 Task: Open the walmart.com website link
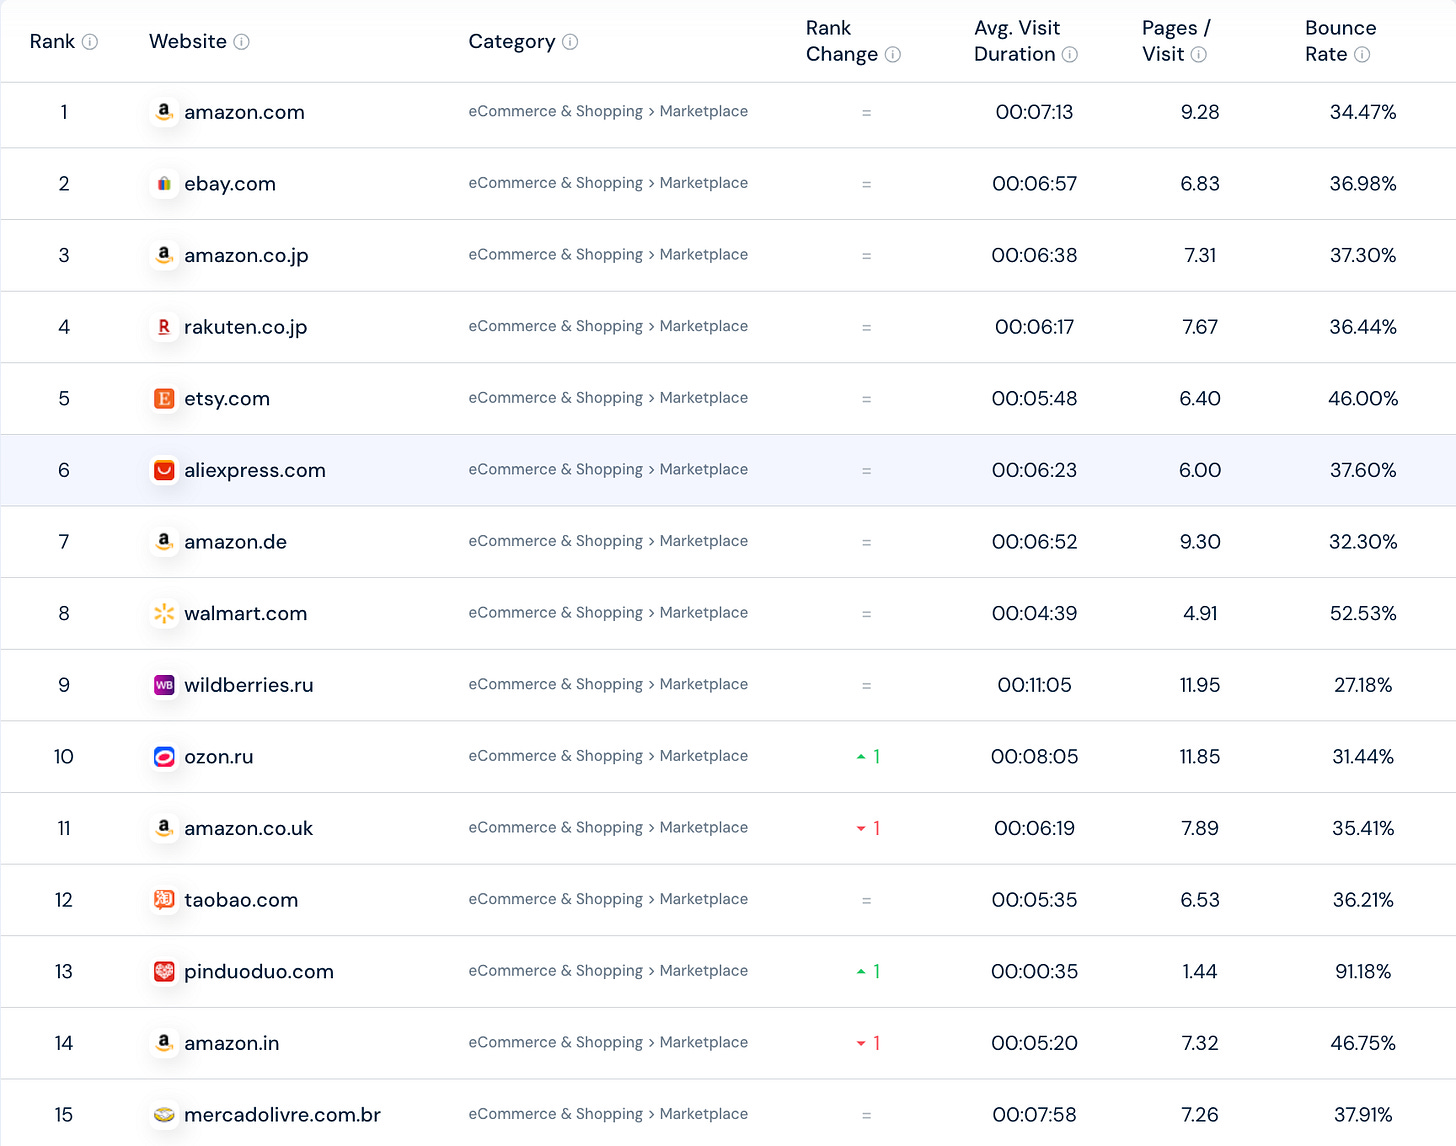[x=246, y=614]
